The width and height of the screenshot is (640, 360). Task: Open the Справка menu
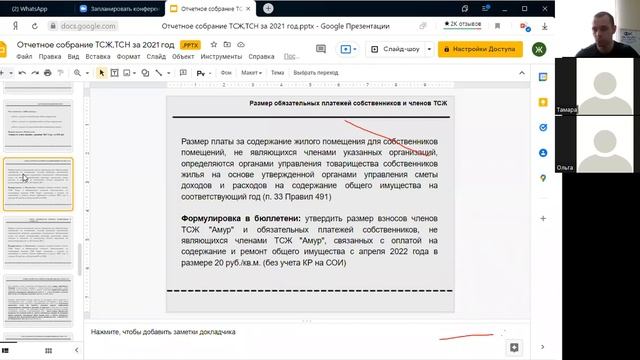[x=261, y=57]
